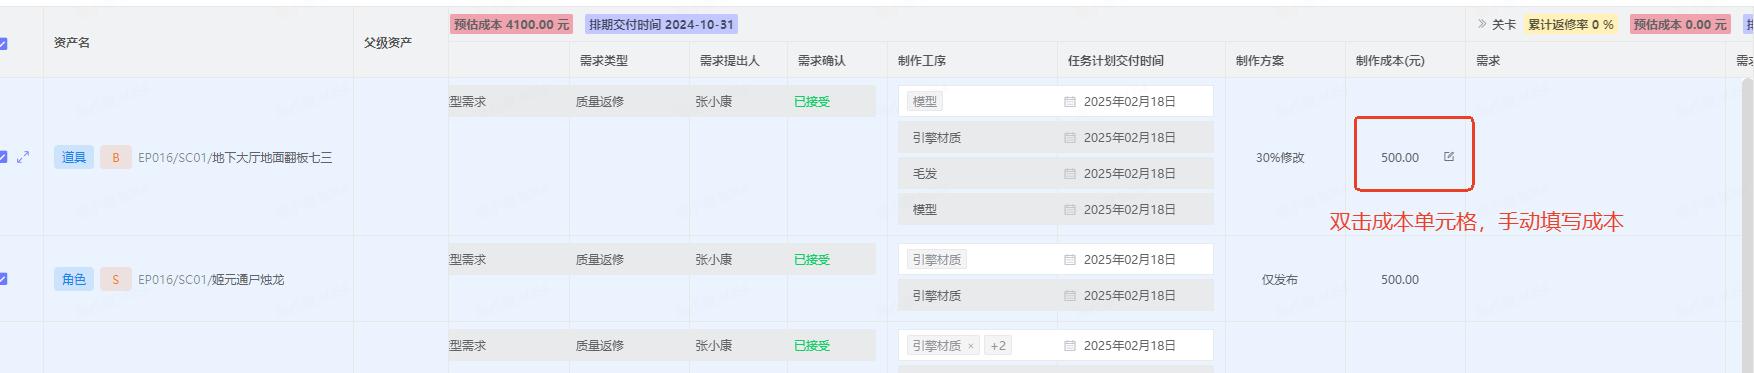Click the orange S grade badge
This screenshot has width=1754, height=373.
pos(115,279)
